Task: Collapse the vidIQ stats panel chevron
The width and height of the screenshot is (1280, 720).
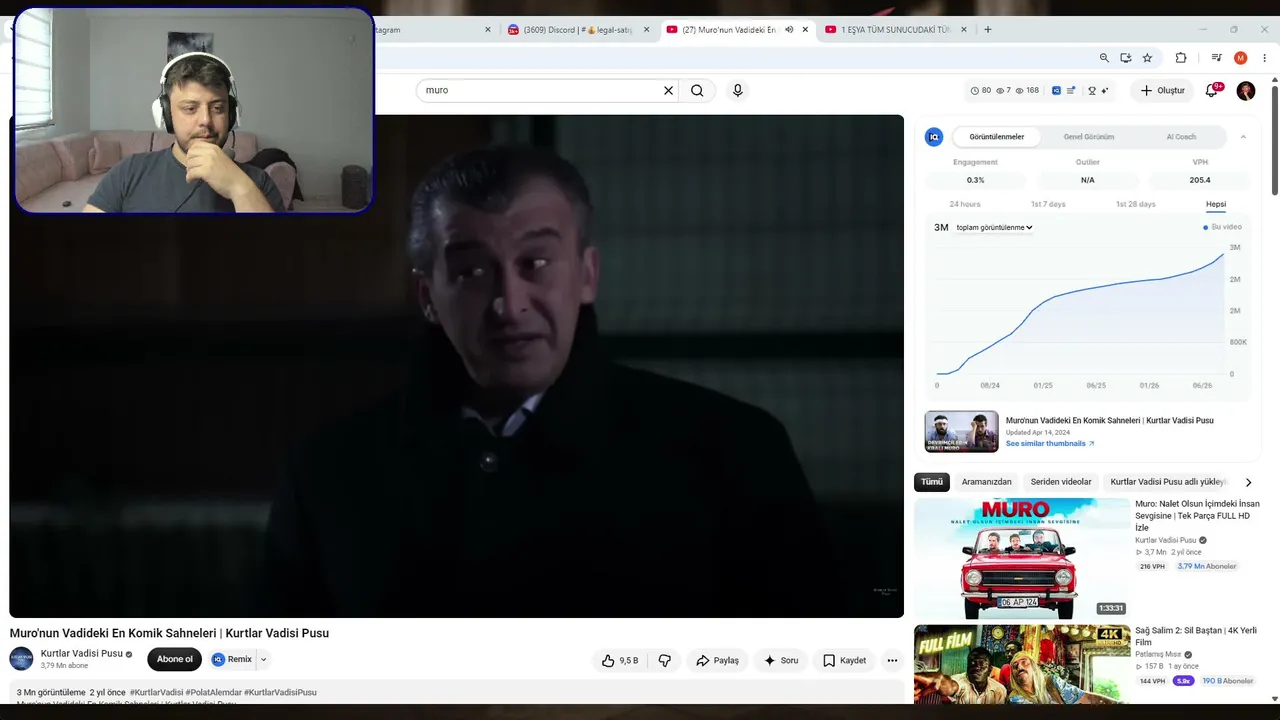Action: [x=1243, y=137]
